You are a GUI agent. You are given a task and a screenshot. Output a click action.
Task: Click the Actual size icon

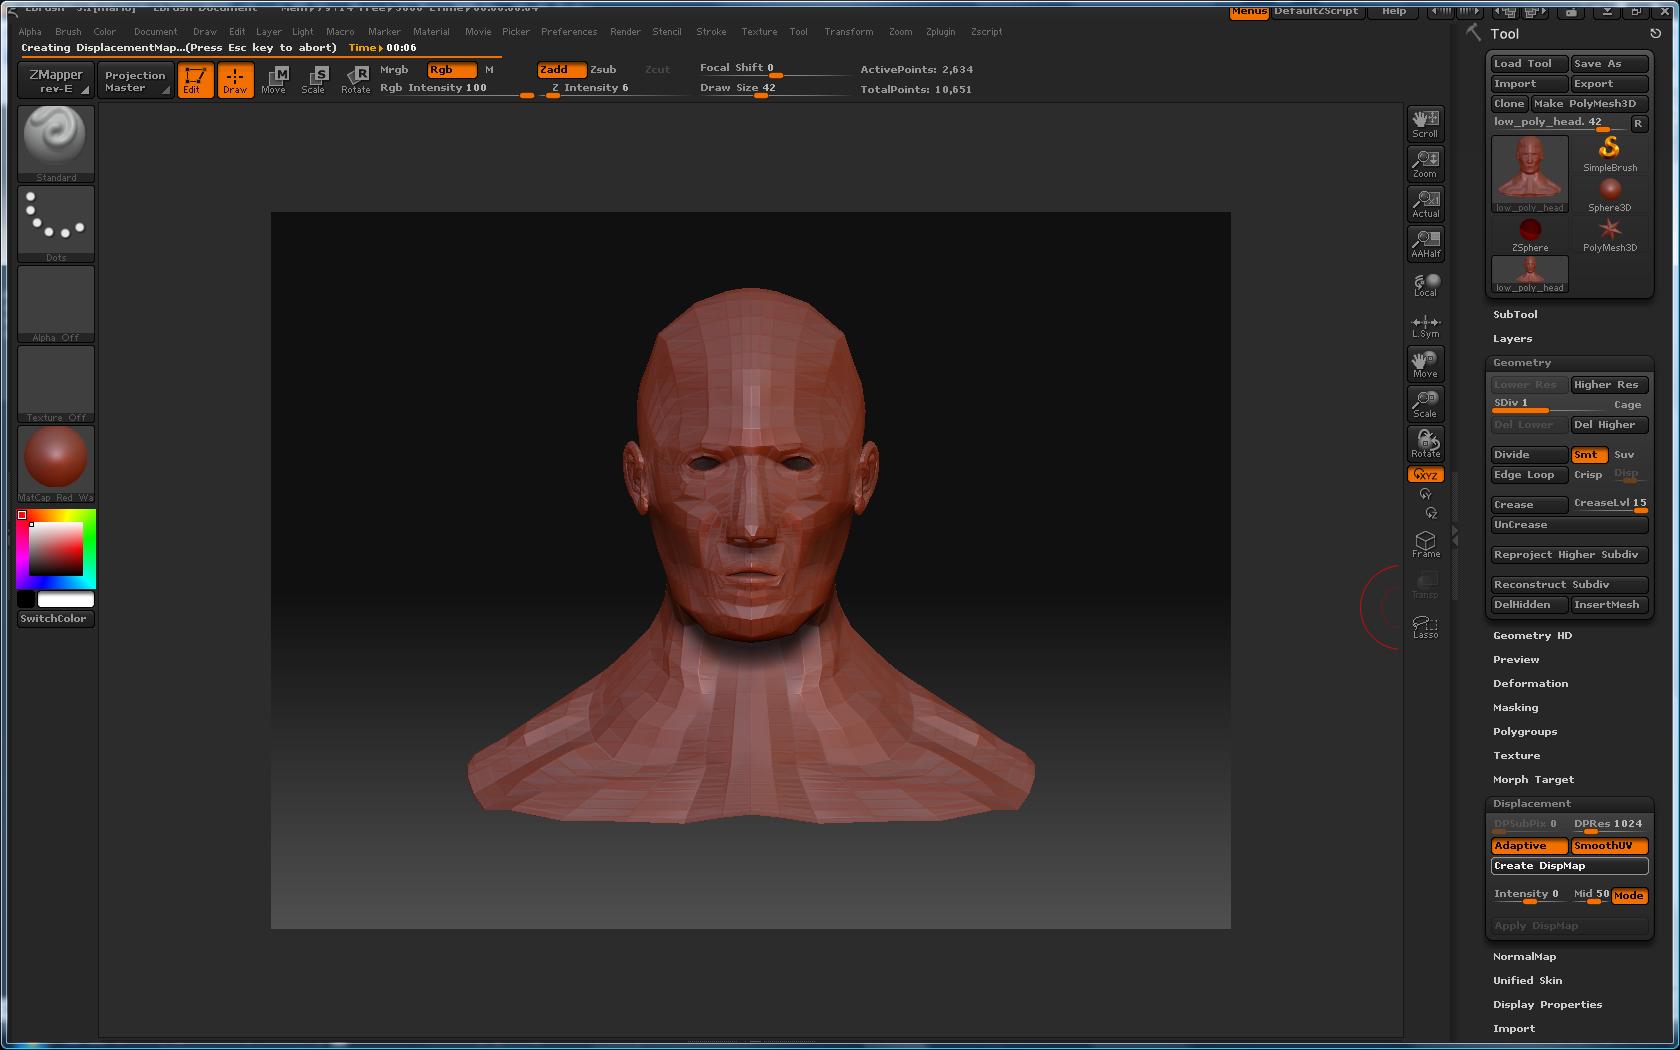click(1425, 203)
